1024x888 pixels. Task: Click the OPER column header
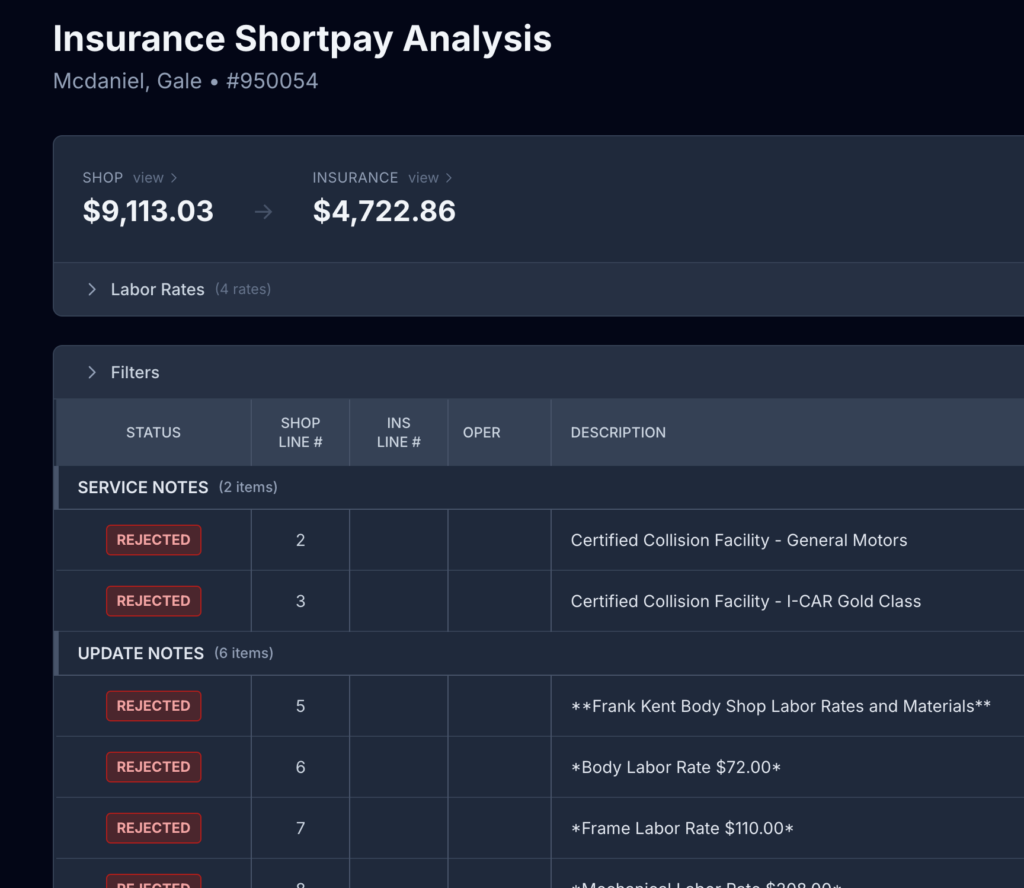(x=481, y=433)
